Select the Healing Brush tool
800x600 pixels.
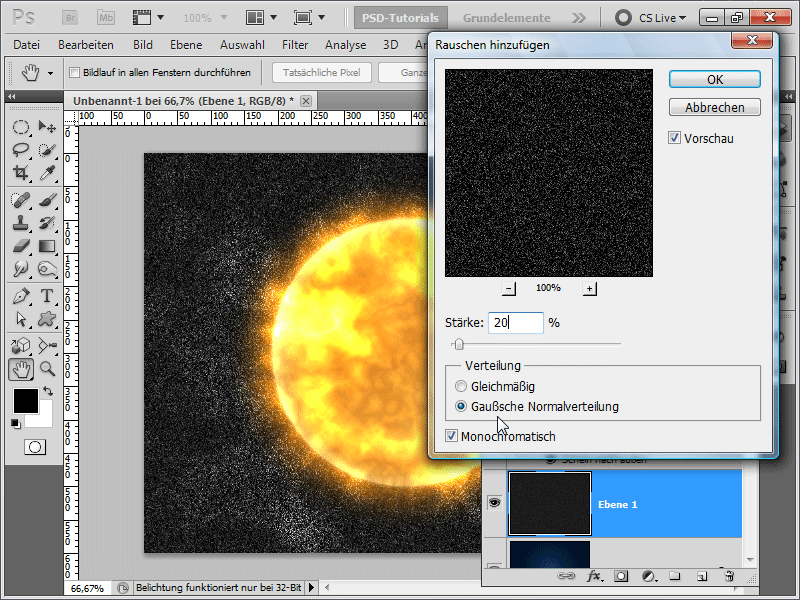click(21, 199)
